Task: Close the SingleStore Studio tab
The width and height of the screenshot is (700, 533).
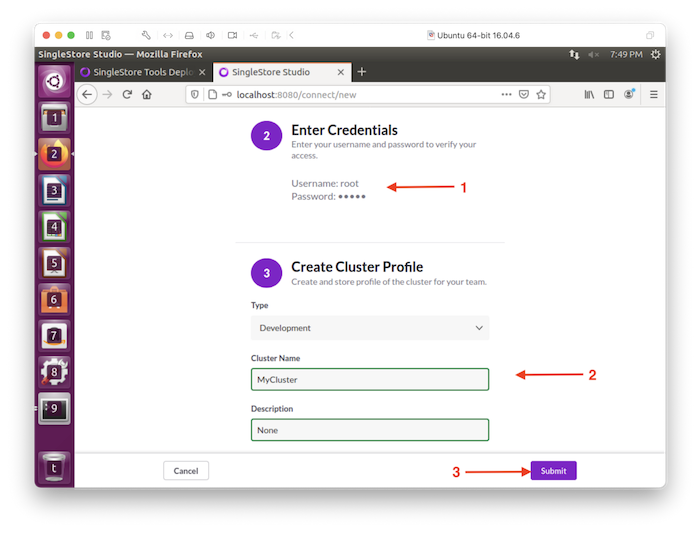Action: 341,72
